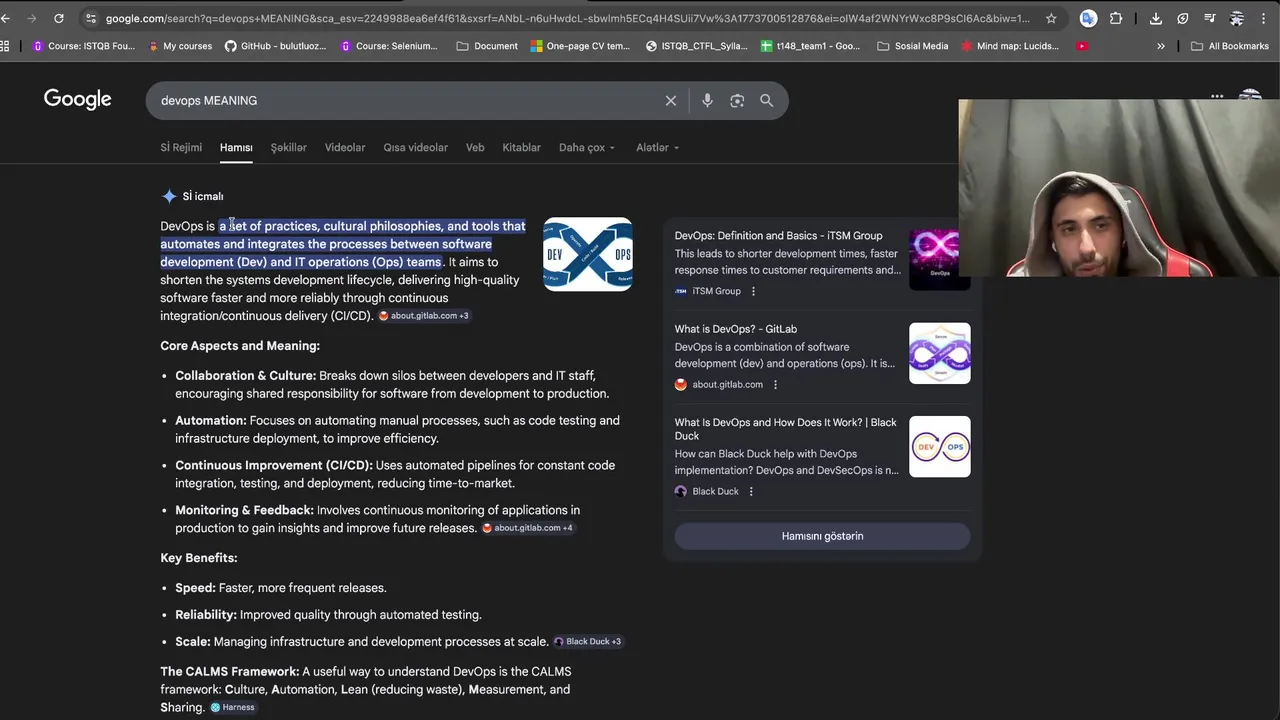Open Course: ISTQB Fou... bookmark

click(84, 46)
